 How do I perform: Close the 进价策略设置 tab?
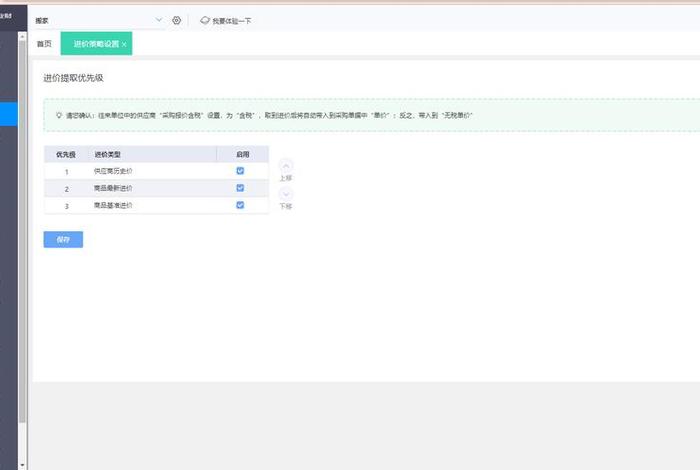click(x=124, y=45)
